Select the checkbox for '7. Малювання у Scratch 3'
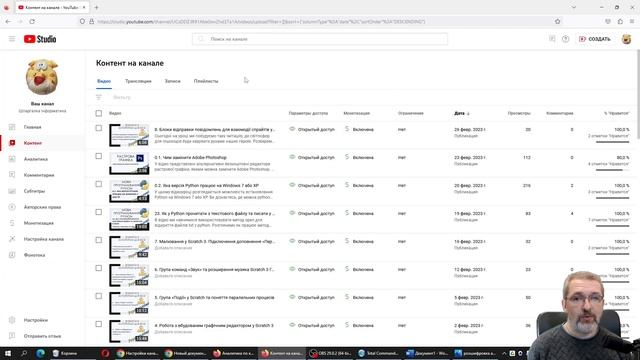Screen dimensions: 640x360 click(x=99, y=240)
